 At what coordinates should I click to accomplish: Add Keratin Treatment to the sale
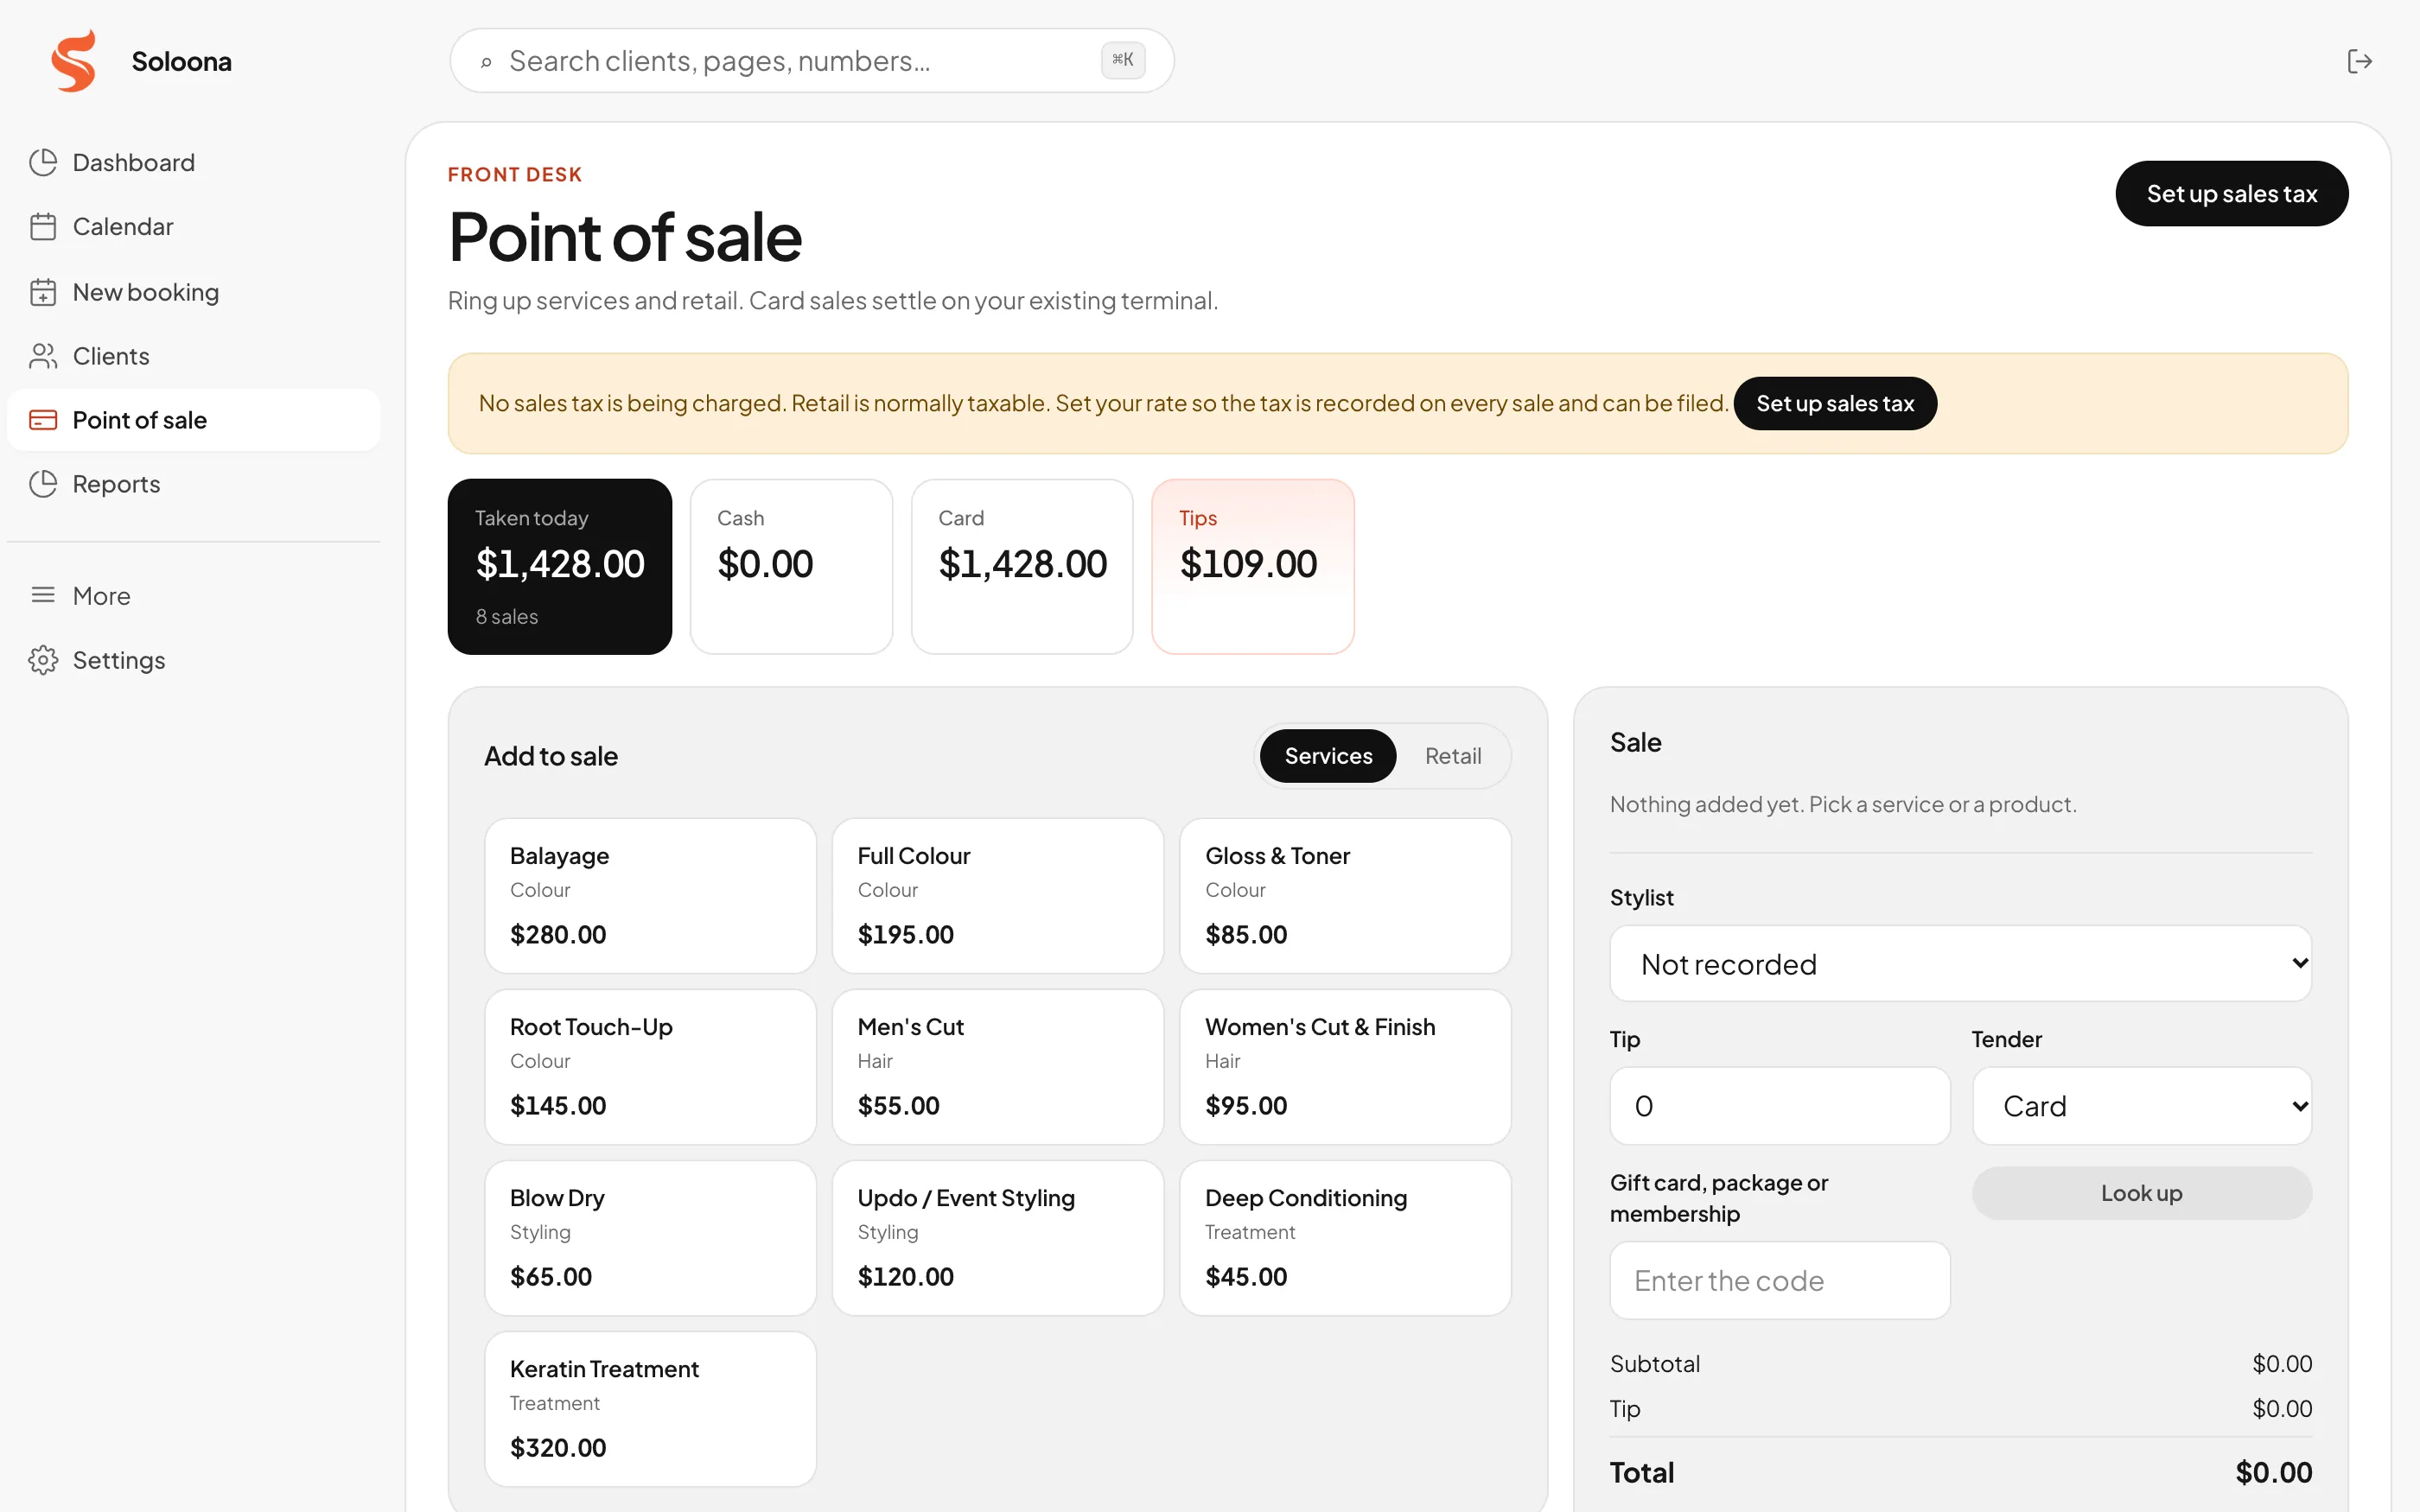pos(650,1409)
